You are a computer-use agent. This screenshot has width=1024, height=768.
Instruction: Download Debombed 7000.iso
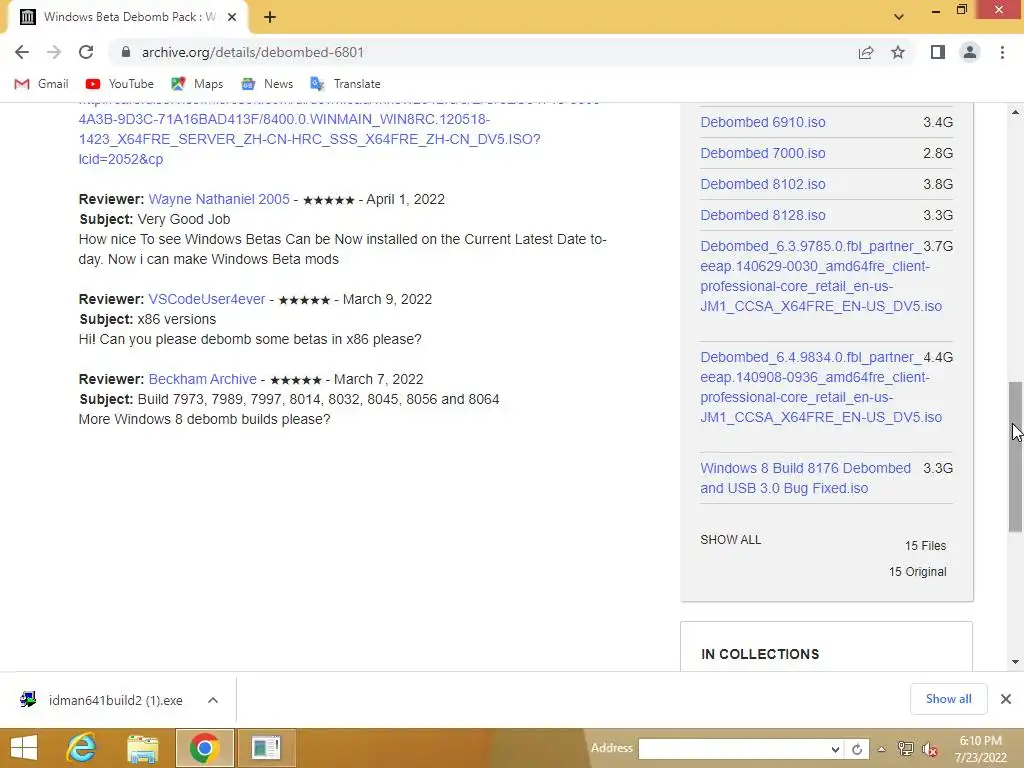pyautogui.click(x=763, y=153)
